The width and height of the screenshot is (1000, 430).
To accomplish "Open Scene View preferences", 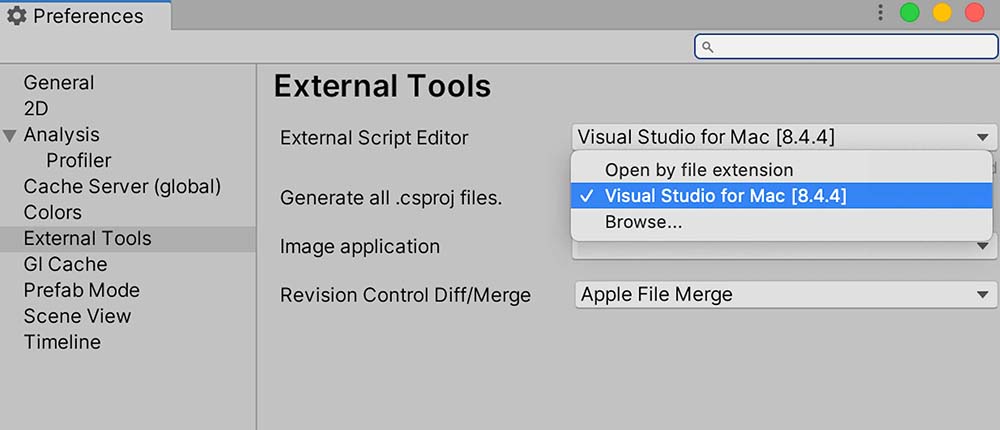I will (77, 317).
